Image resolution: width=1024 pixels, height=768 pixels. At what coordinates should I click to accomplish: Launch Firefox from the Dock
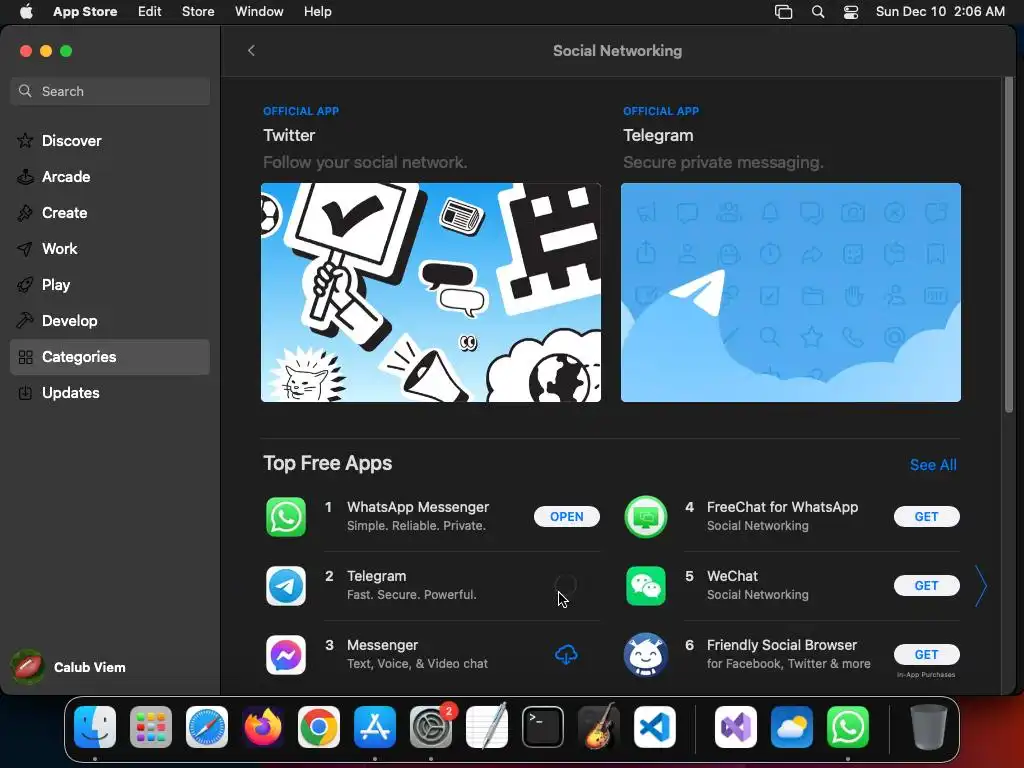tap(263, 727)
